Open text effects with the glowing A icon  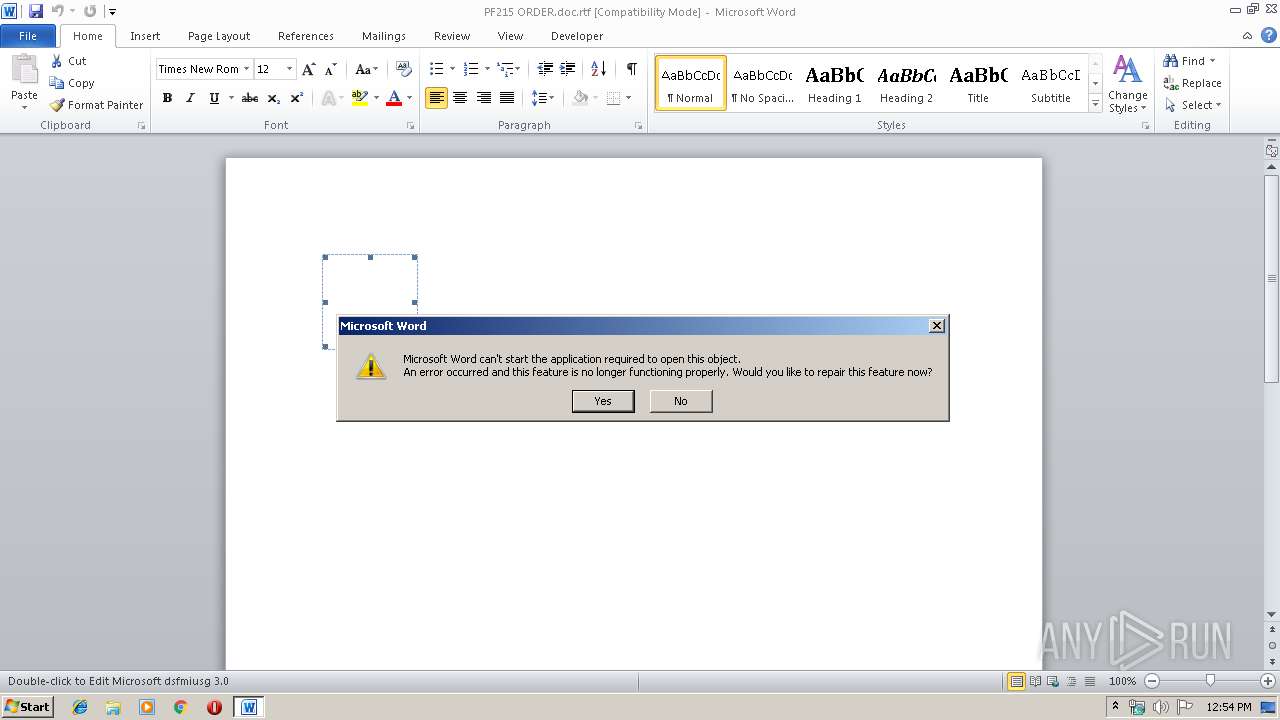pos(327,98)
